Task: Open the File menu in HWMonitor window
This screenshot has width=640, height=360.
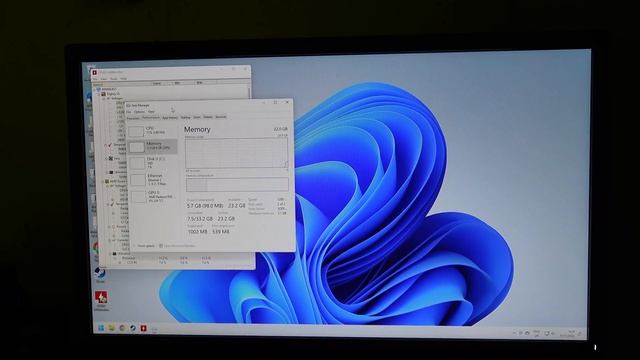Action: [95, 79]
